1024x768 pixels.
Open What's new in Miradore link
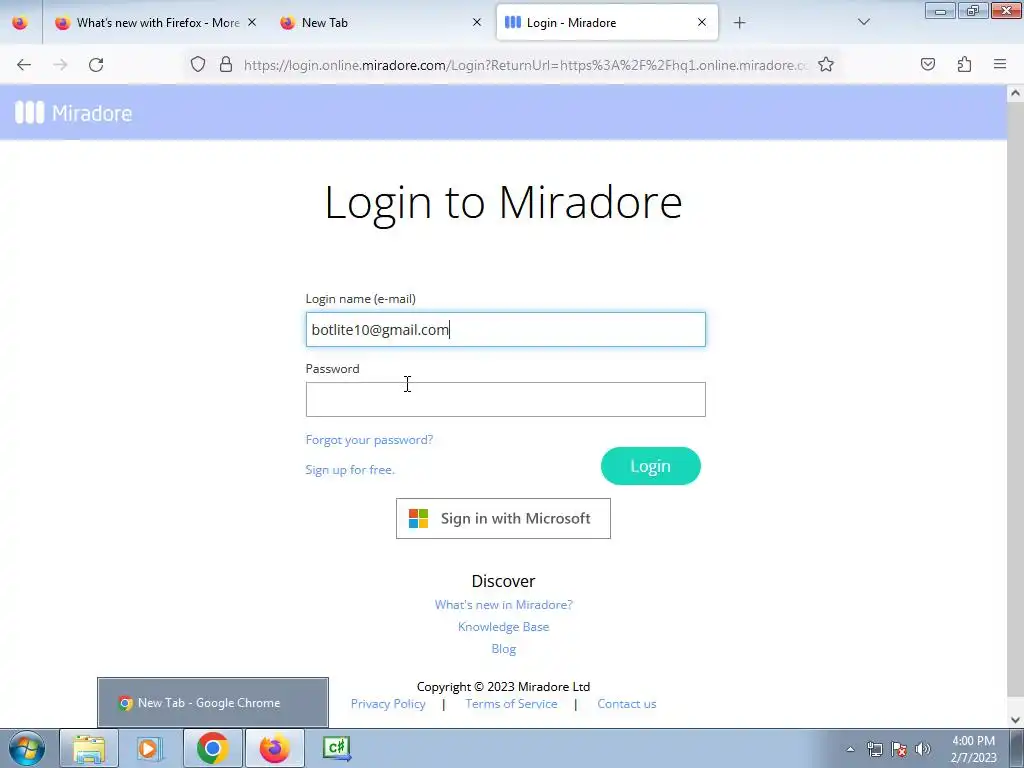pyautogui.click(x=504, y=605)
